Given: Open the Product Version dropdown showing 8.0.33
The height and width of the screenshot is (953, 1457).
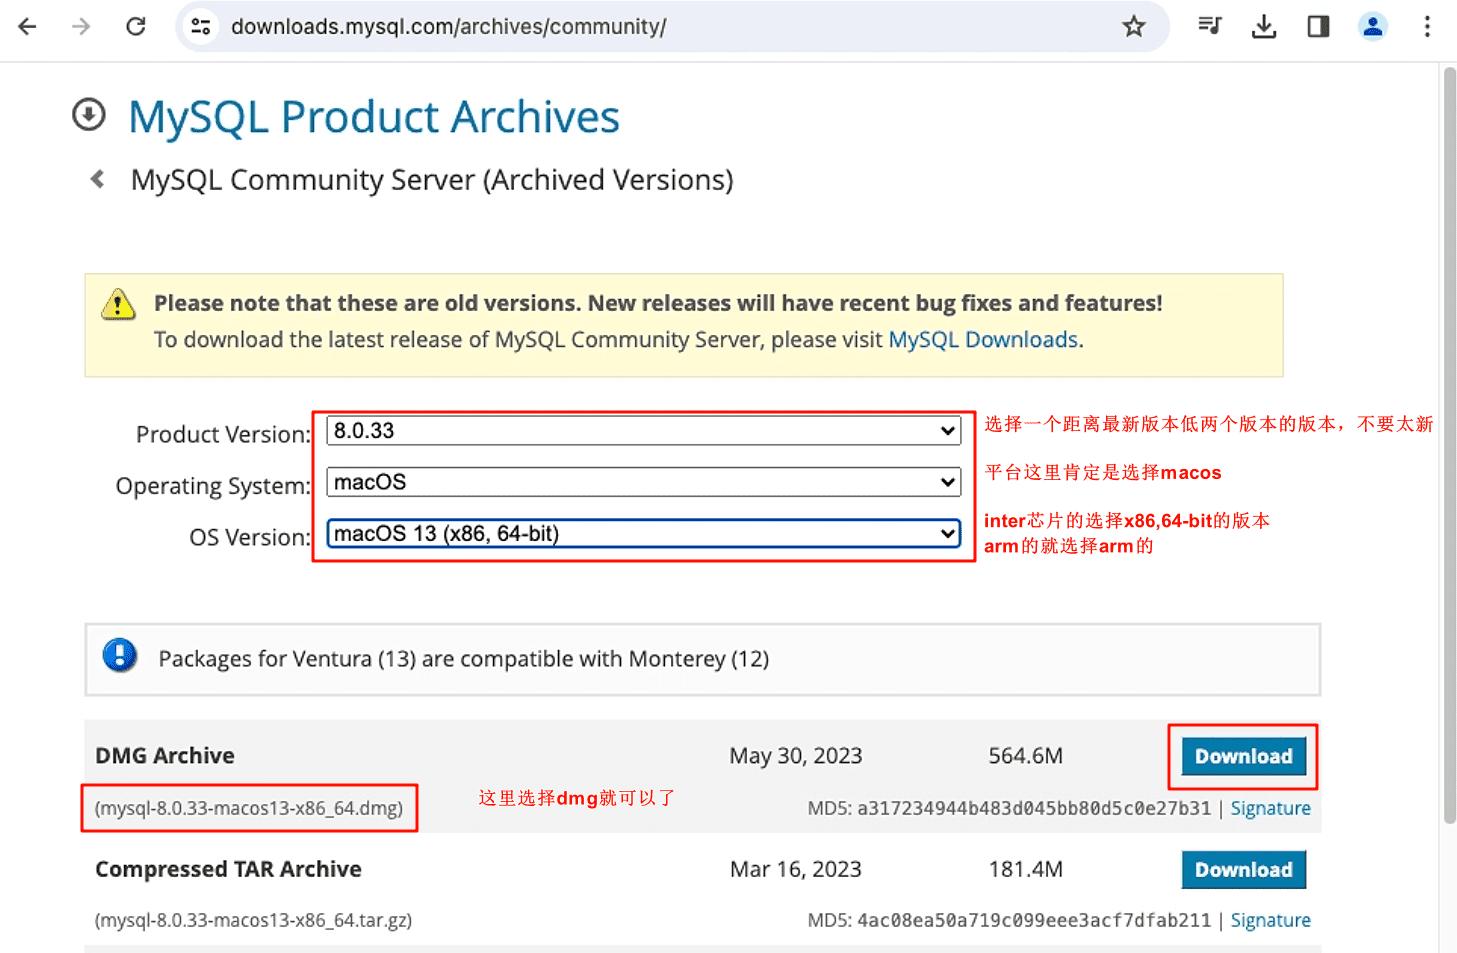Looking at the screenshot, I should [x=643, y=431].
